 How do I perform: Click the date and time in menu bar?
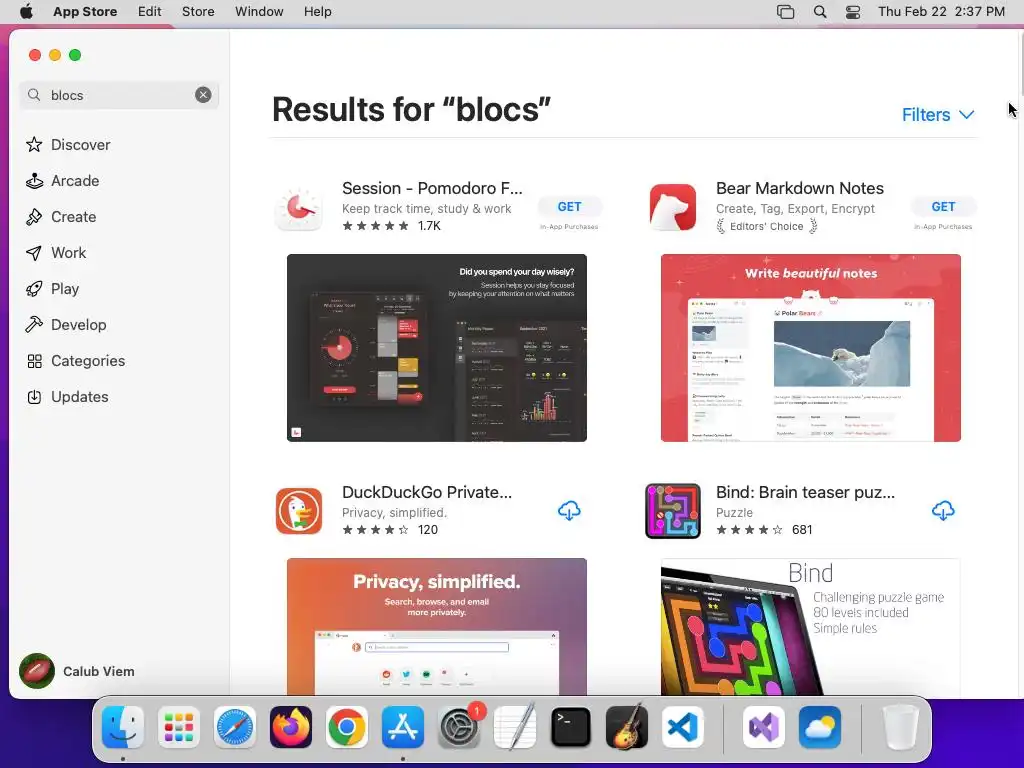(x=941, y=12)
